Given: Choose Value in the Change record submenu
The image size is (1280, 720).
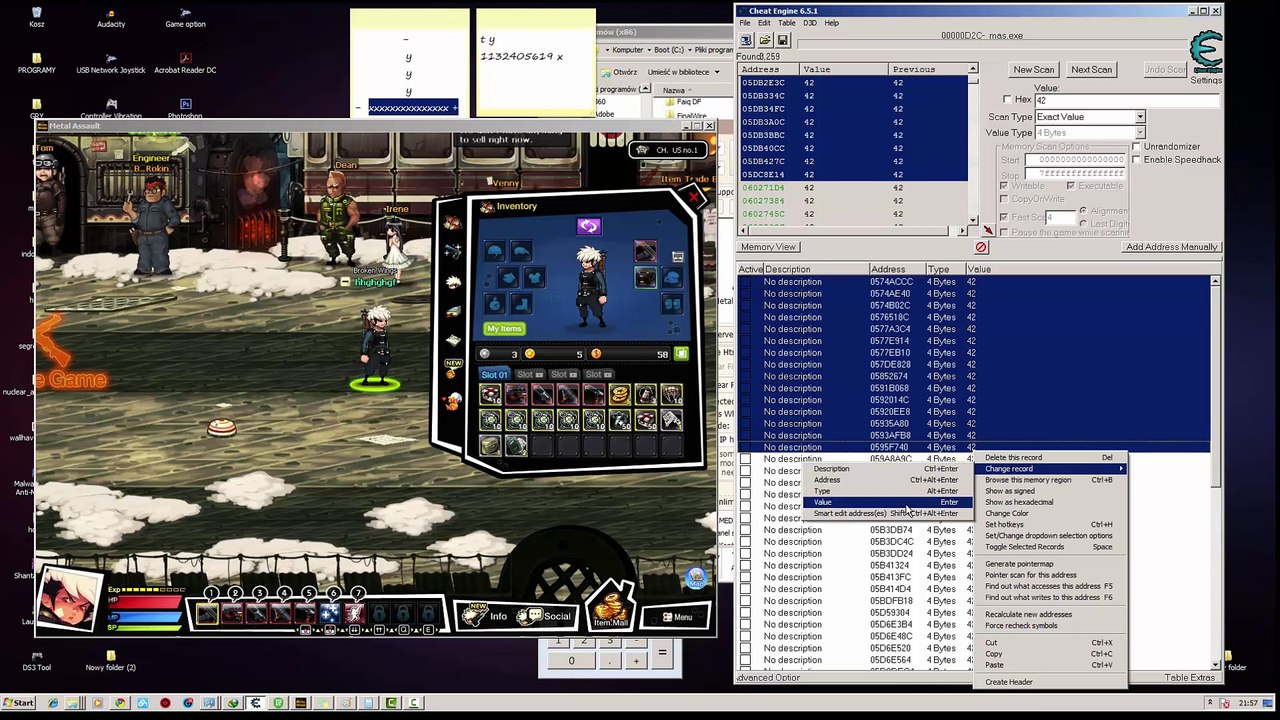Looking at the screenshot, I should click(887, 502).
